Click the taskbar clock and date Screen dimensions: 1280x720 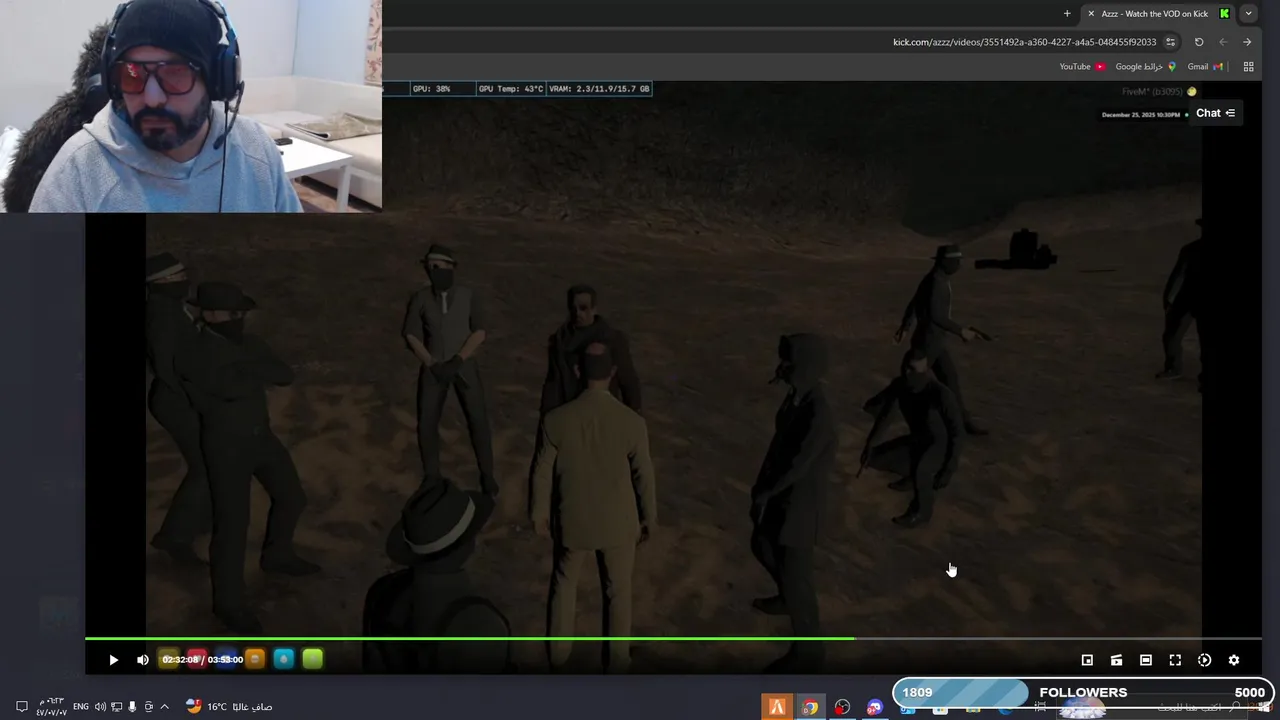(52, 707)
